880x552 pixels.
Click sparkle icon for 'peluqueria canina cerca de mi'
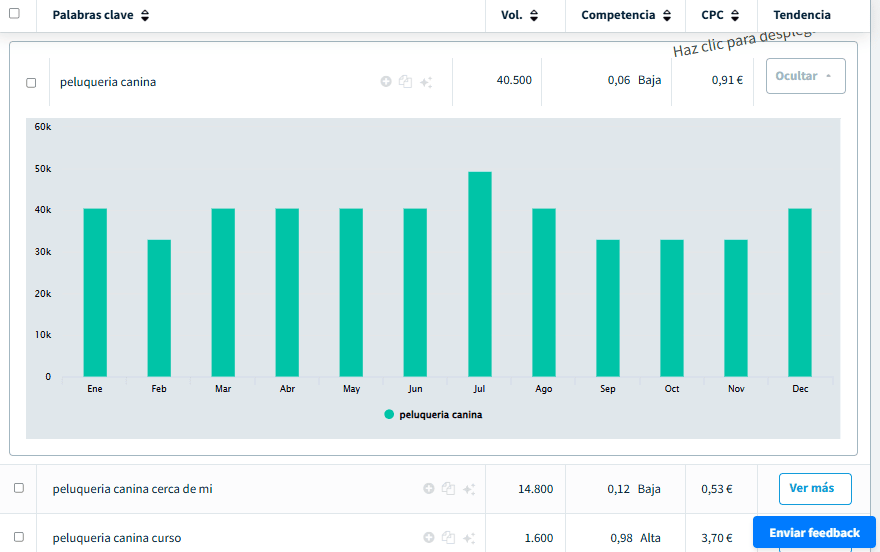(x=469, y=489)
